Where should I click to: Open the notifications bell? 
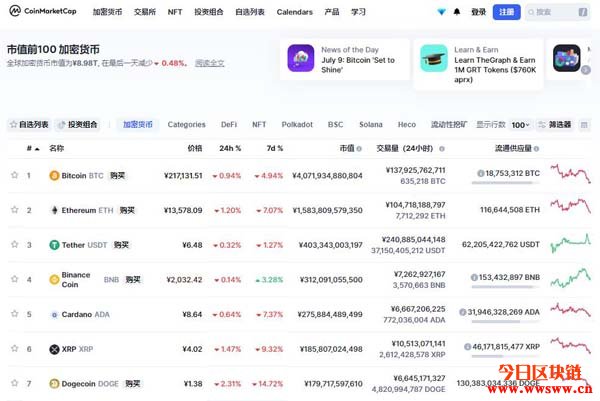pyautogui.click(x=457, y=12)
